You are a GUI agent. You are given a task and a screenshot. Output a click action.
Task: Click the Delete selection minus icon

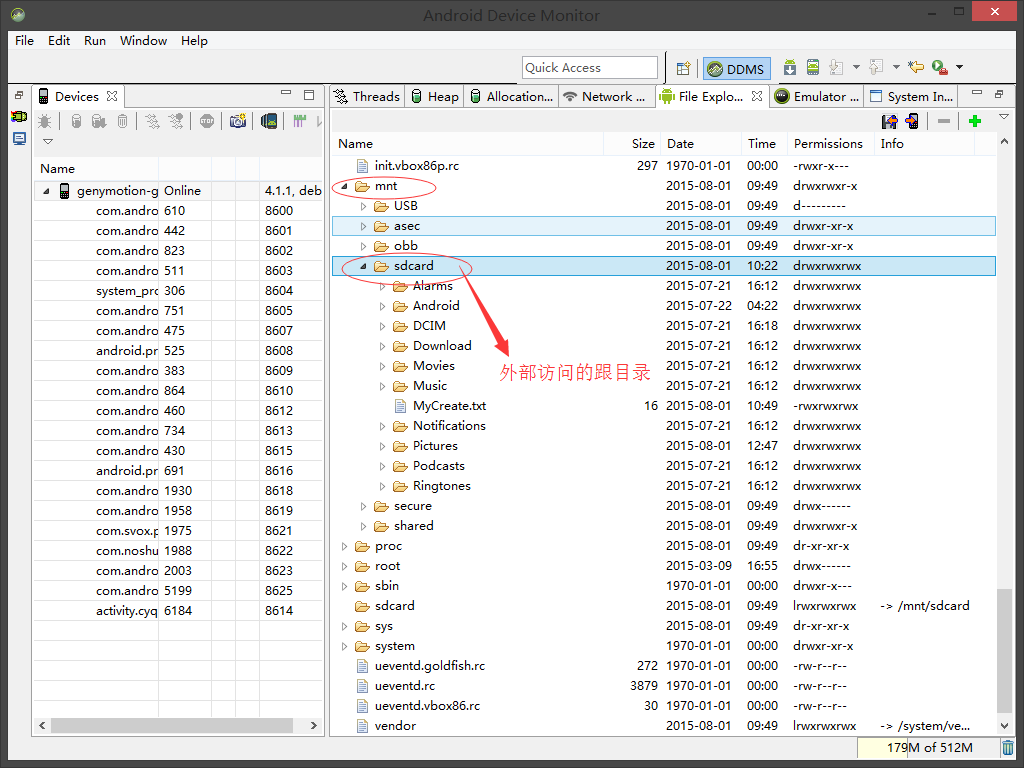tap(944, 121)
